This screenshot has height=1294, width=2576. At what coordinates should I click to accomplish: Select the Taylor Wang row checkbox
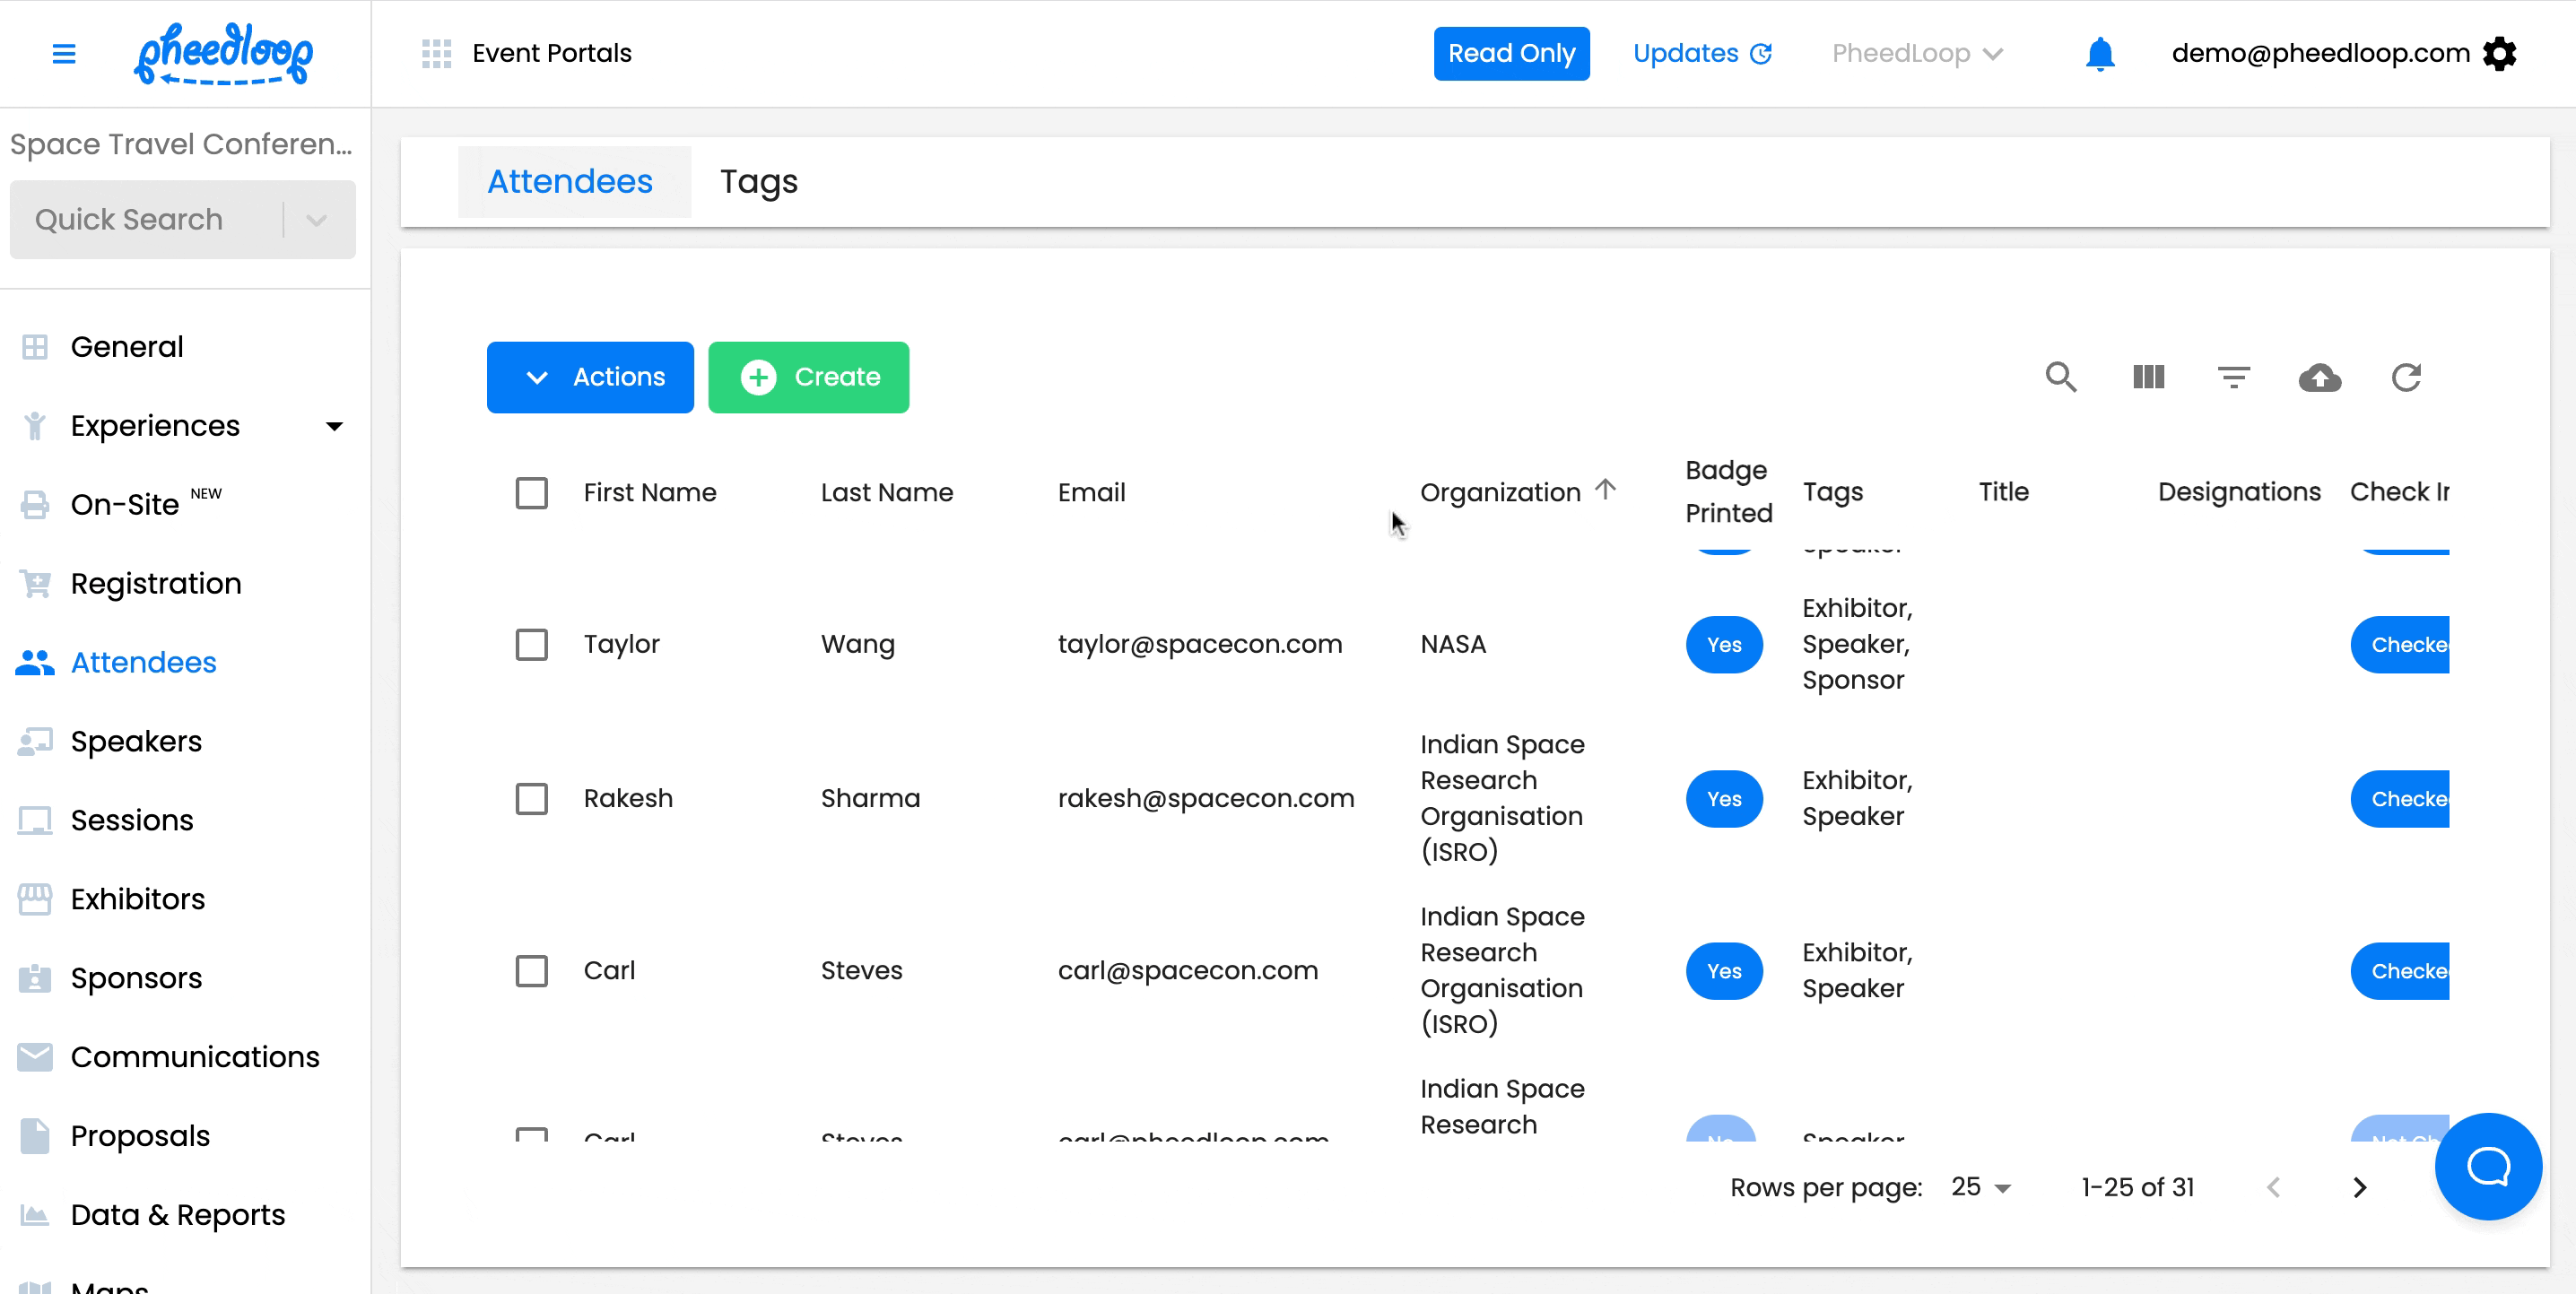(531, 645)
